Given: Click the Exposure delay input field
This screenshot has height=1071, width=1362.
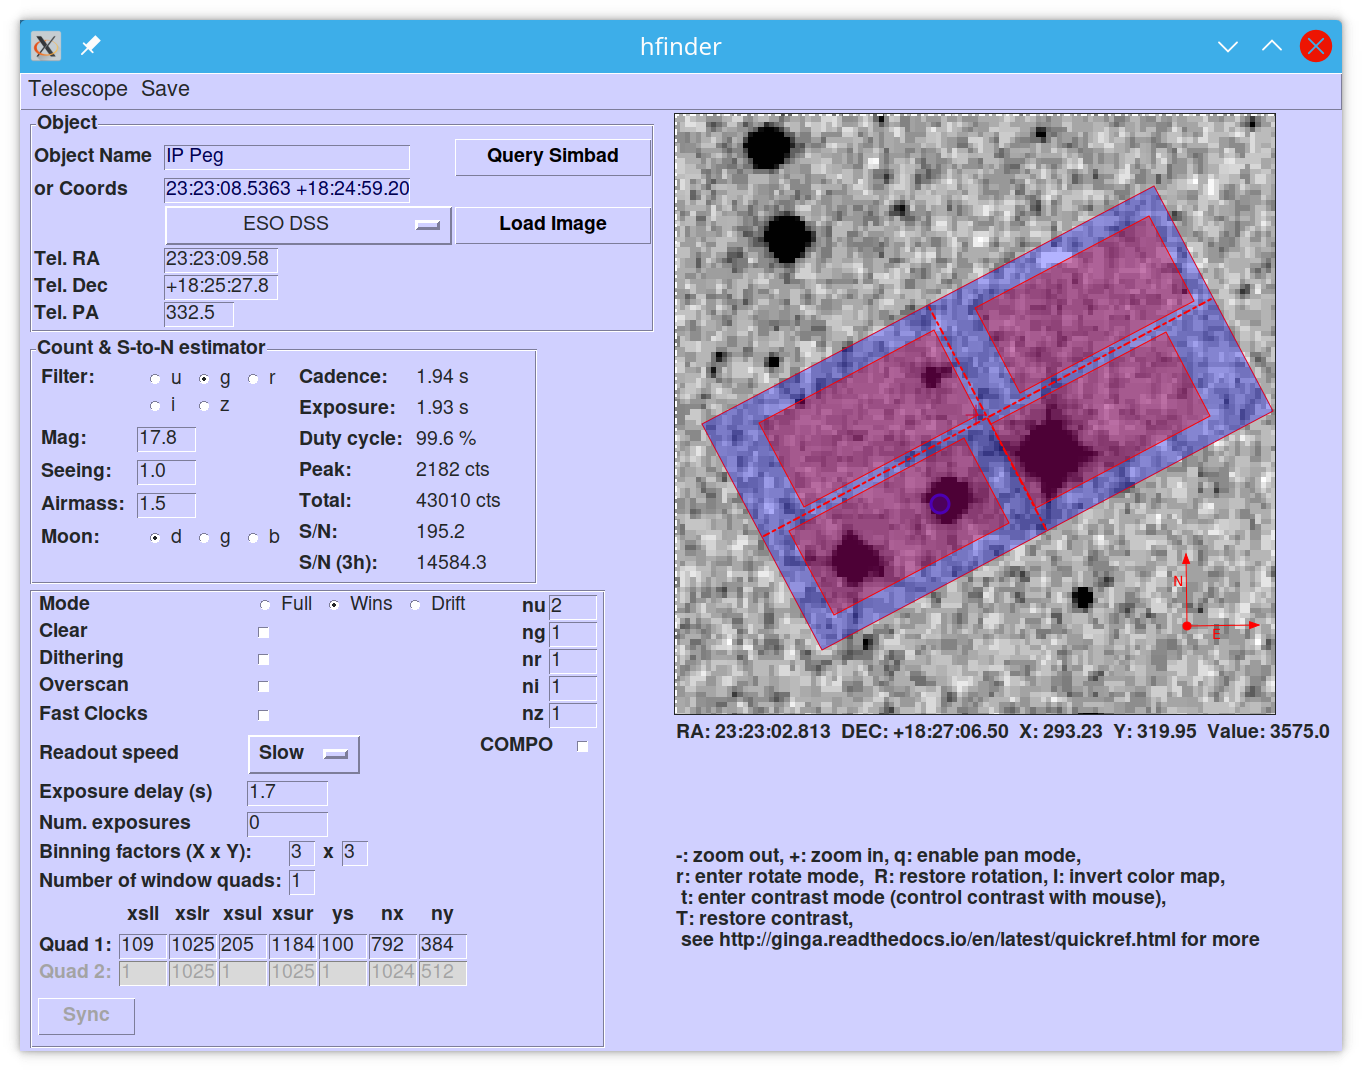Looking at the screenshot, I should tap(287, 793).
